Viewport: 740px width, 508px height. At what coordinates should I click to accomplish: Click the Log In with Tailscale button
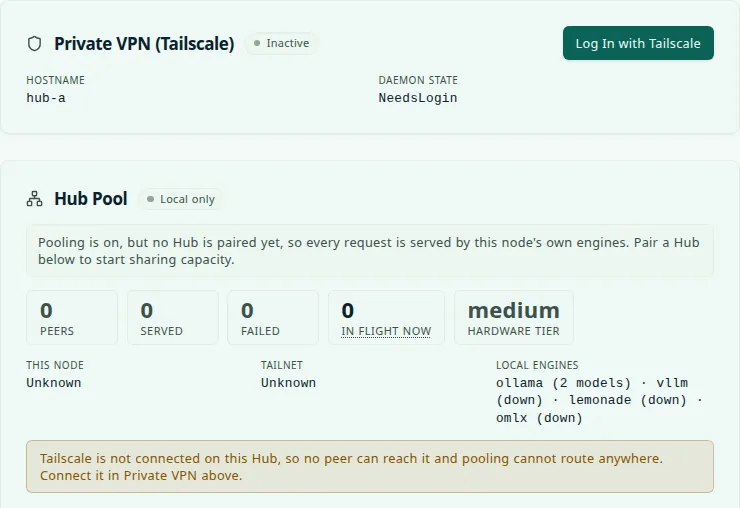tap(638, 43)
